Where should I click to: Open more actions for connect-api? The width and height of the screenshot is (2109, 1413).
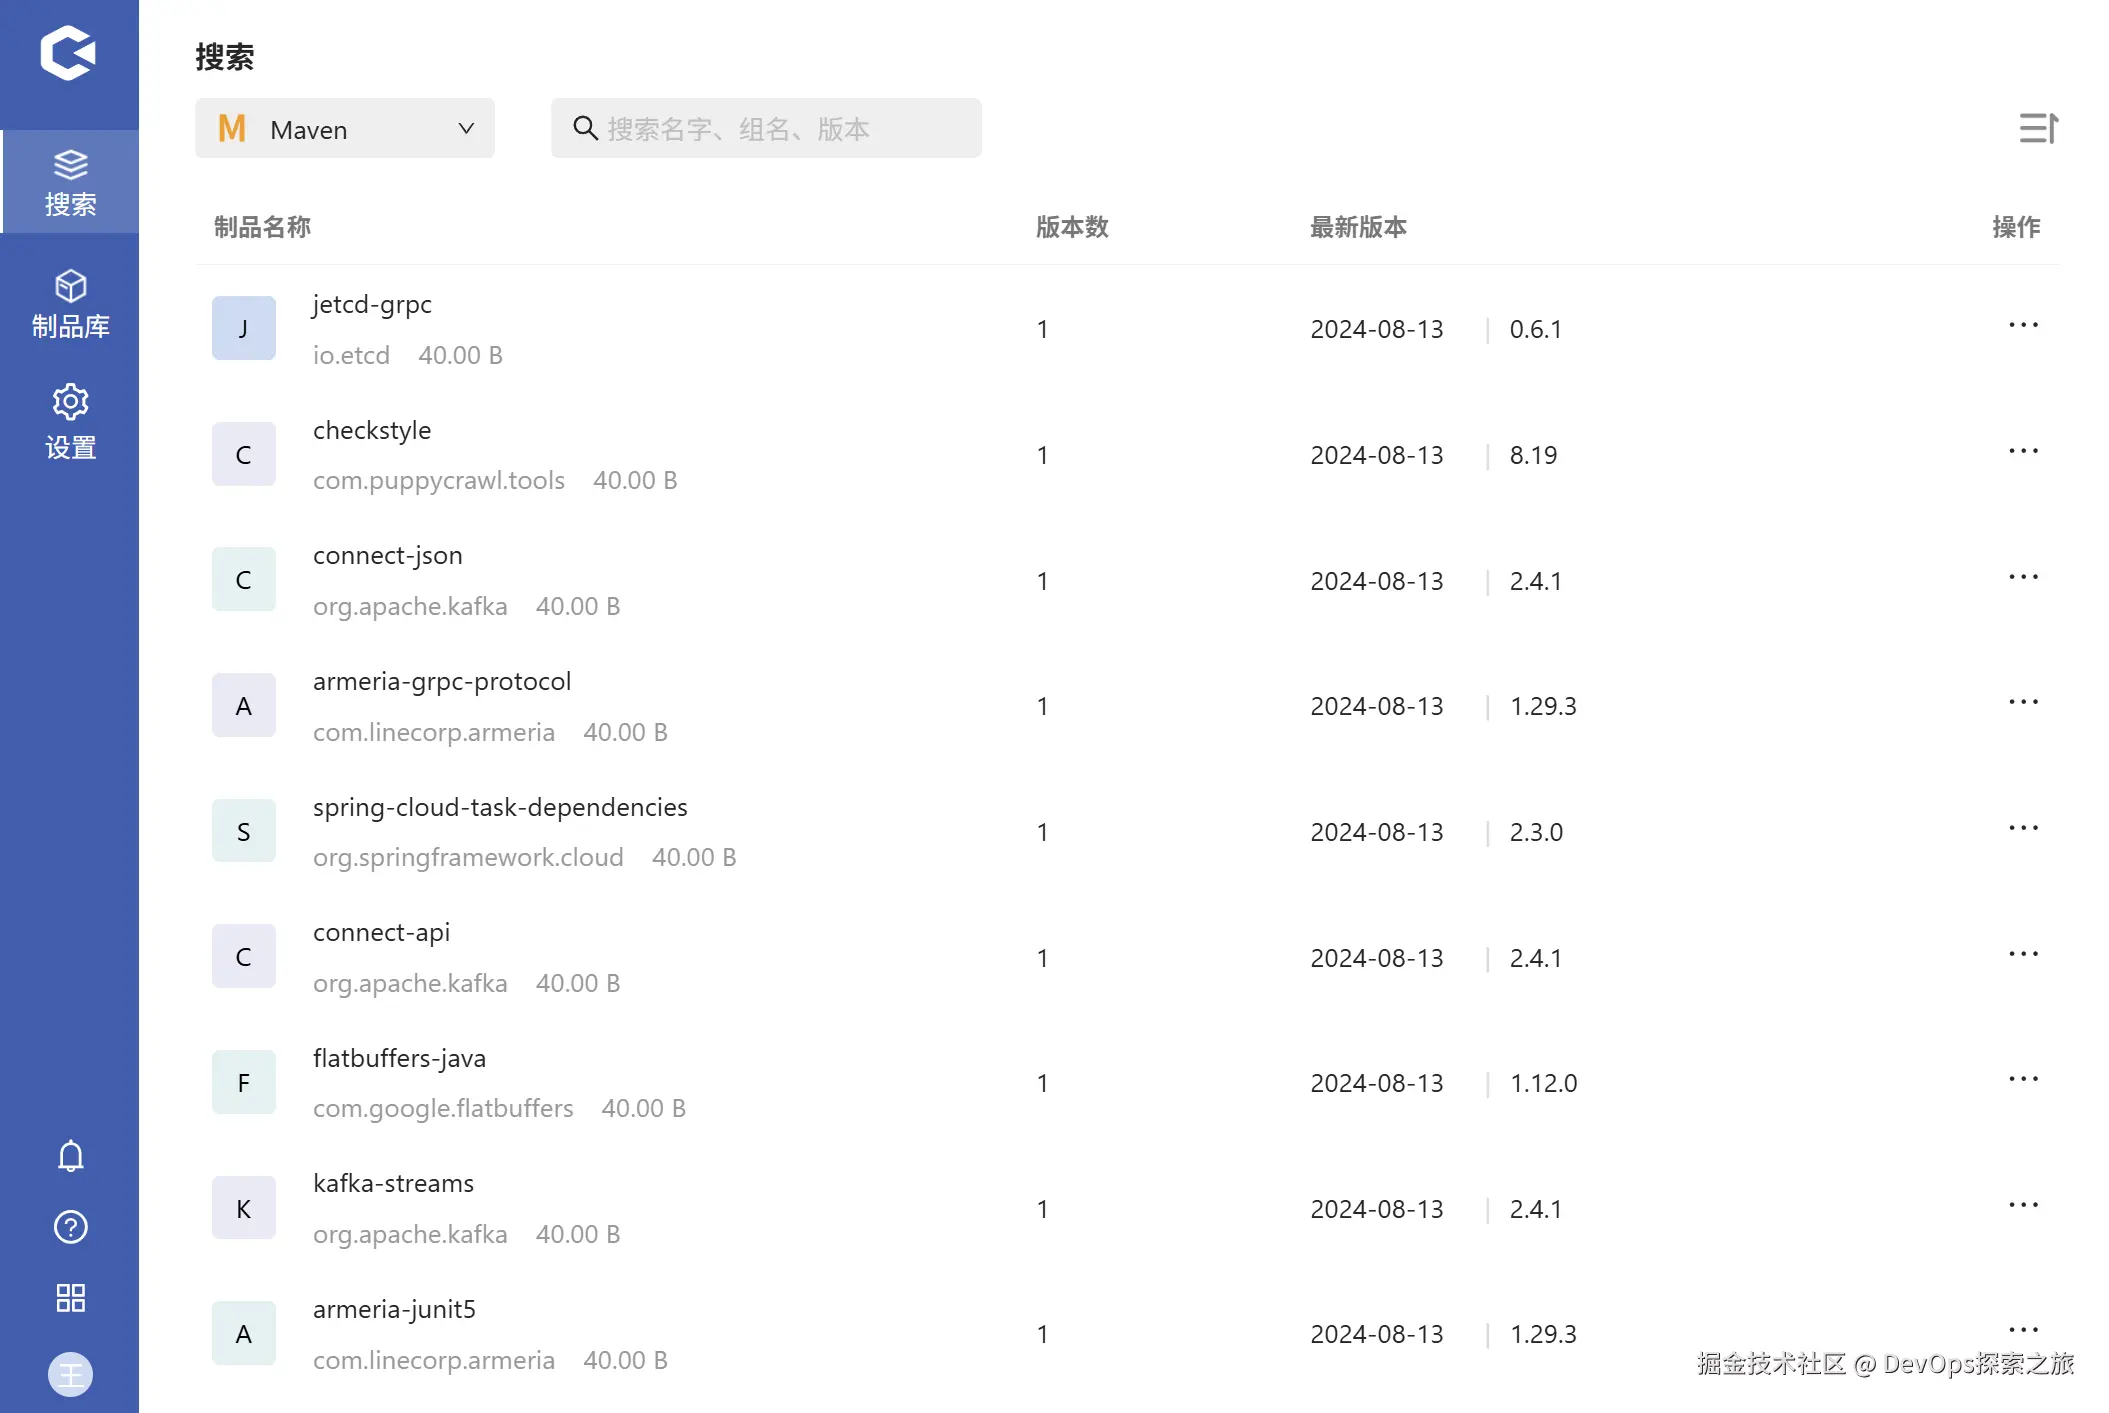2023,955
